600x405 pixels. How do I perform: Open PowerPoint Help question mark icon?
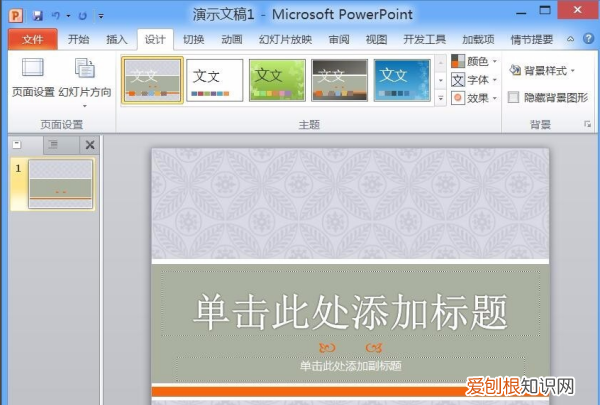pos(589,39)
